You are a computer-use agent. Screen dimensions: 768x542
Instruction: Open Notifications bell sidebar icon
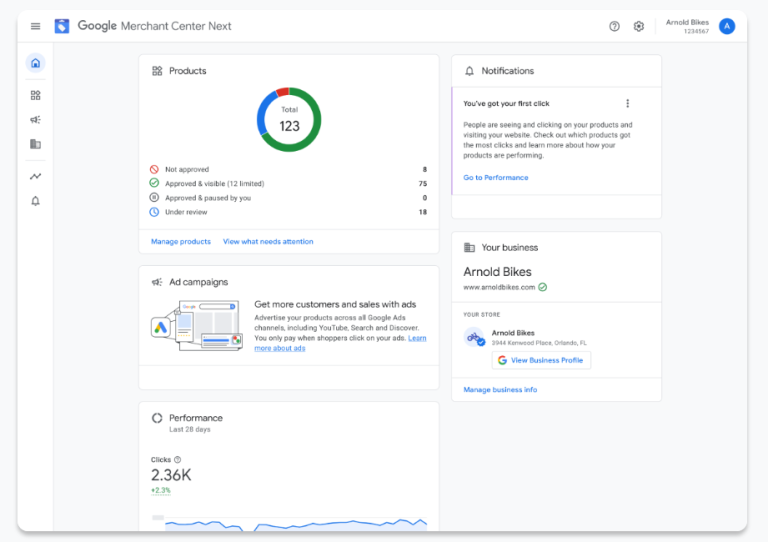click(x=35, y=201)
